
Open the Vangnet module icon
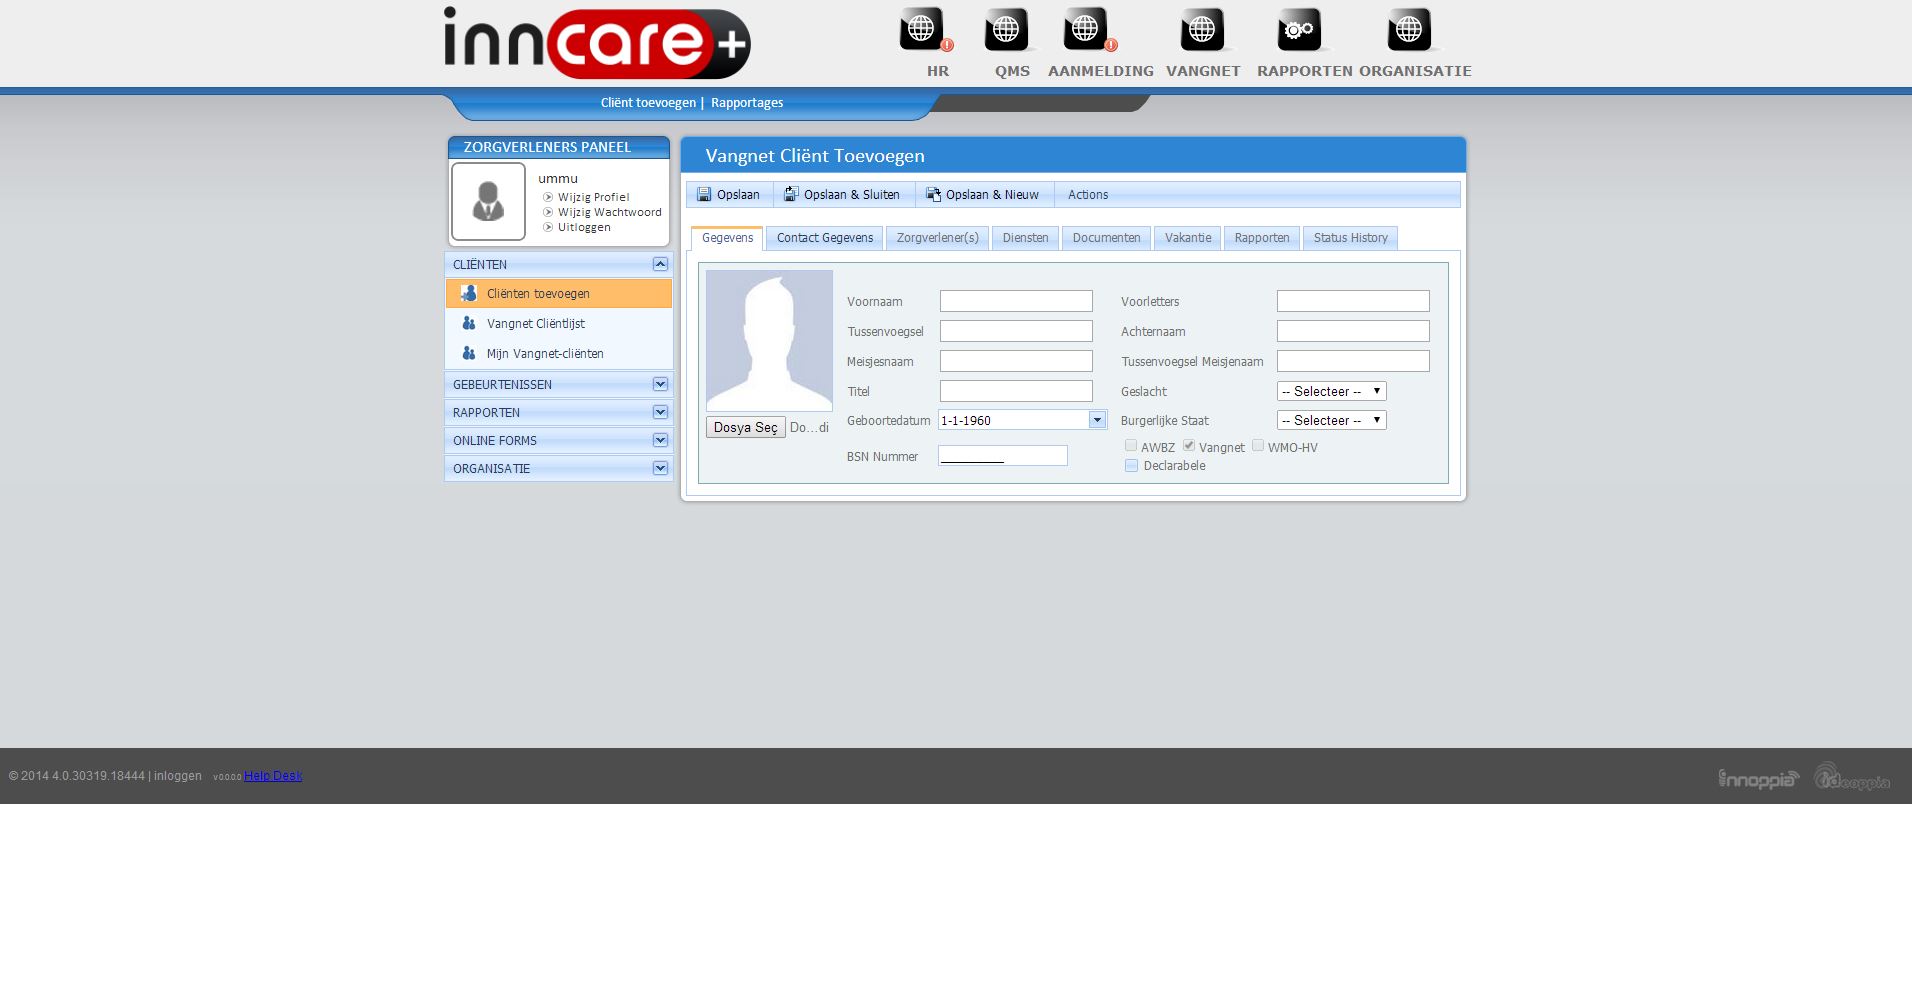click(x=1202, y=30)
